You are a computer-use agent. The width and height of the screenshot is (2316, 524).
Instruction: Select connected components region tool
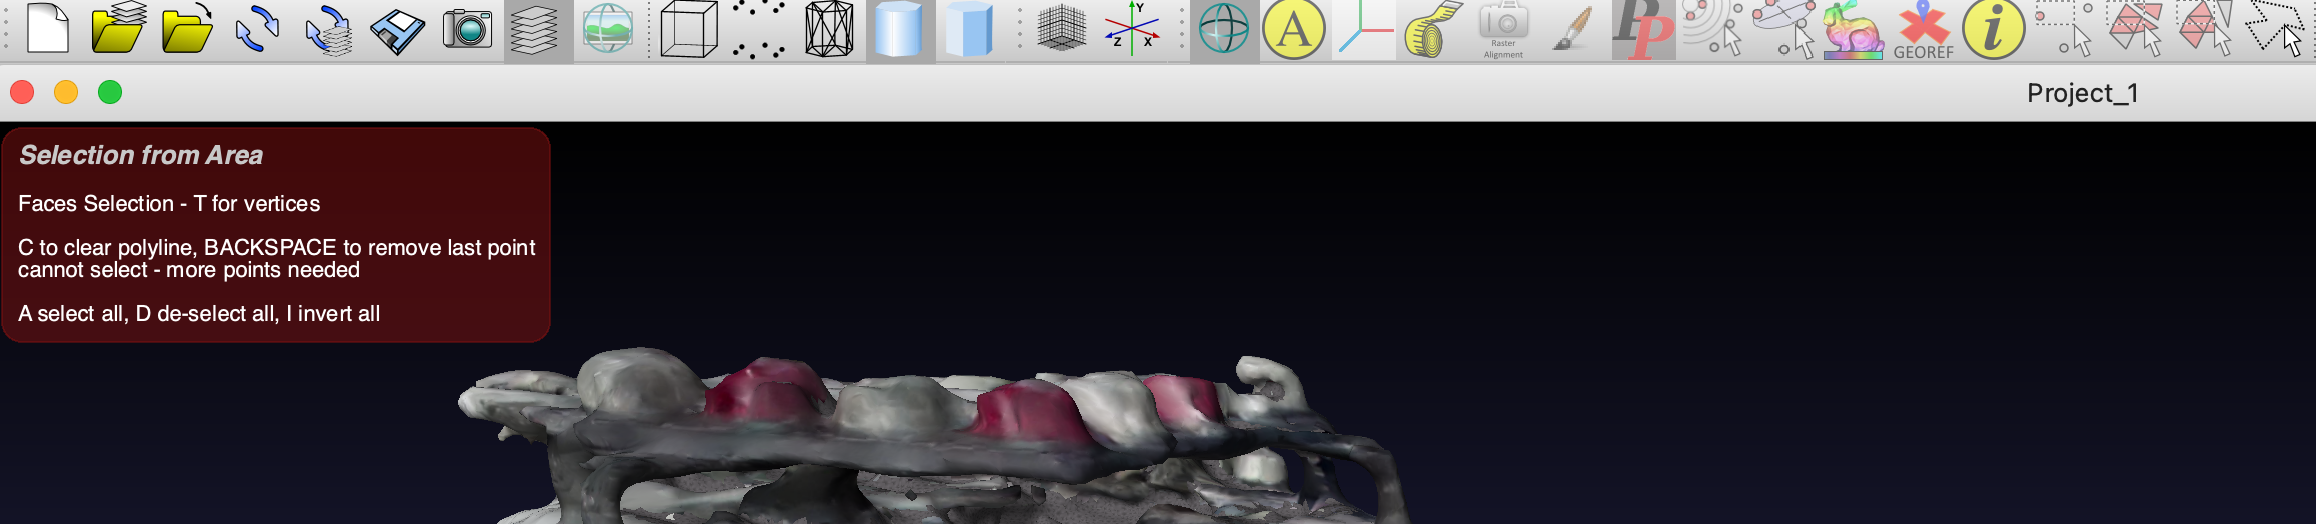click(x=2205, y=28)
